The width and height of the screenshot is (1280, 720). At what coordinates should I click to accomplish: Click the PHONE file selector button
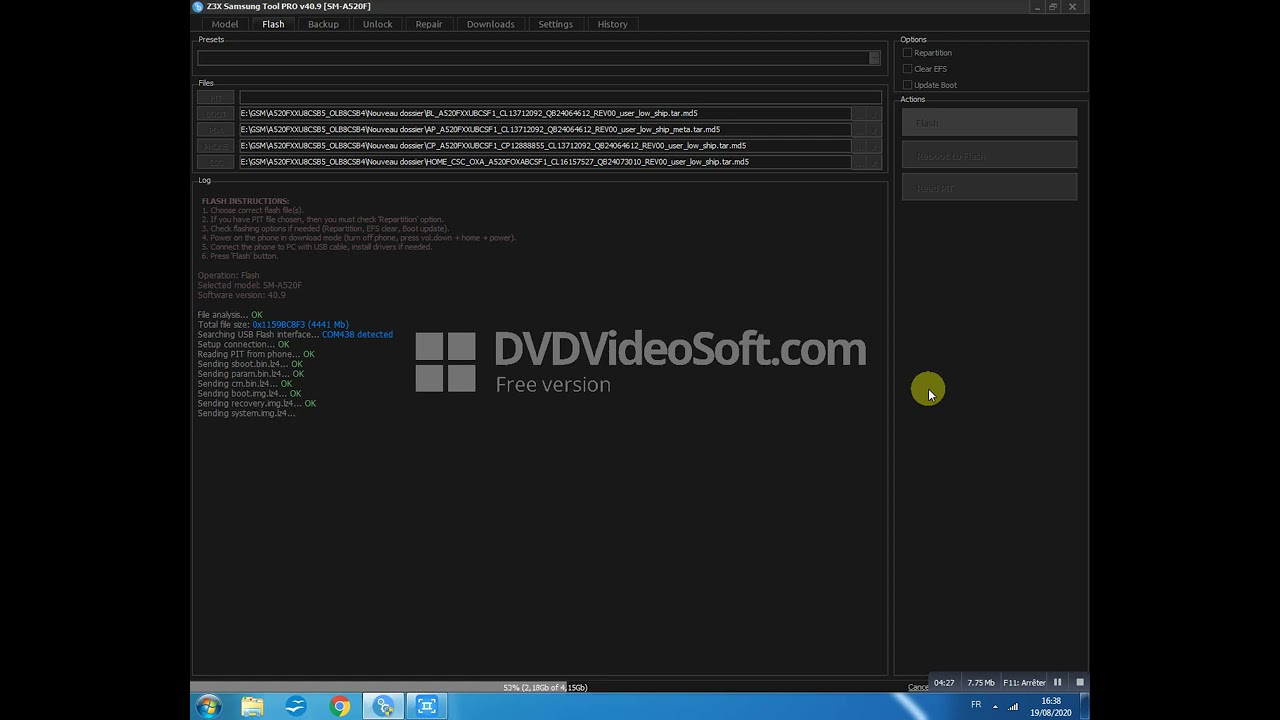pyautogui.click(x=216, y=146)
